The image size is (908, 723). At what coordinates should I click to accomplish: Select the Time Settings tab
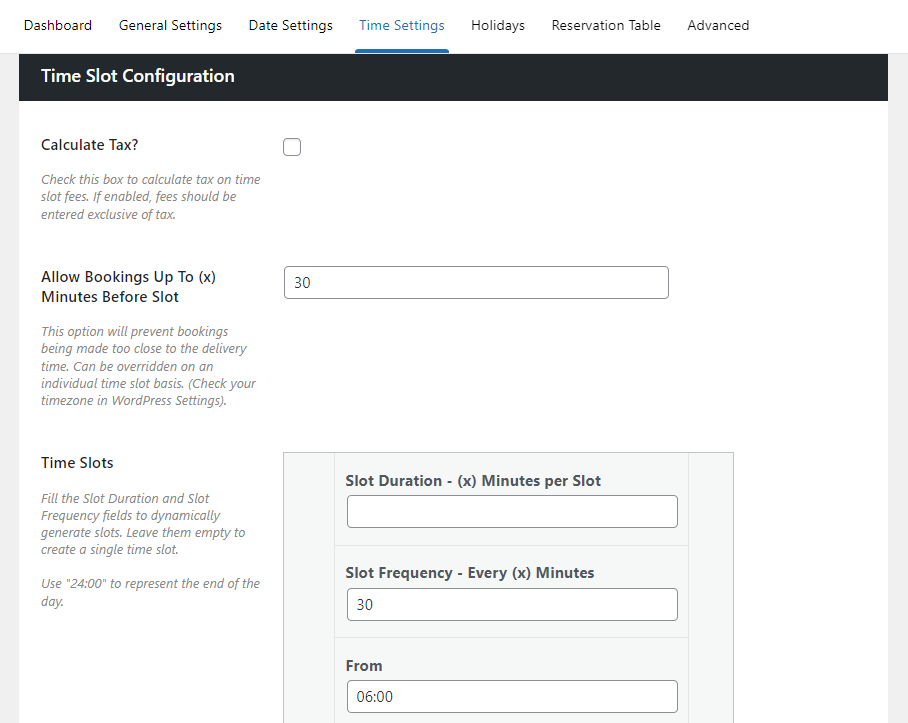click(401, 25)
